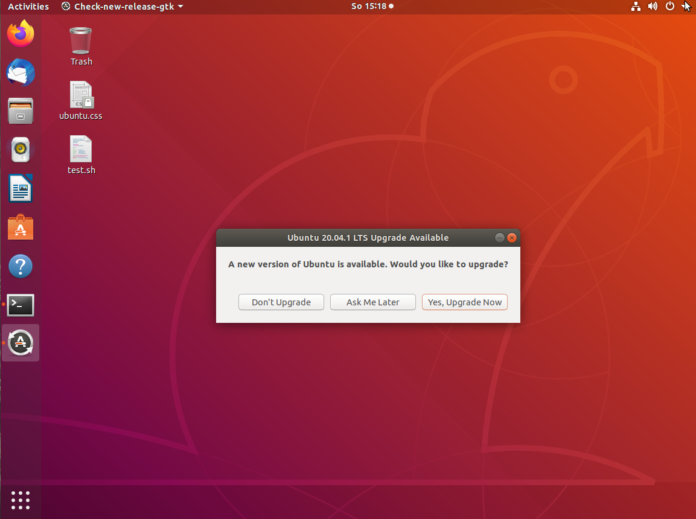Click Ask Me Later button
Viewport: 696px width, 519px height.
[373, 302]
